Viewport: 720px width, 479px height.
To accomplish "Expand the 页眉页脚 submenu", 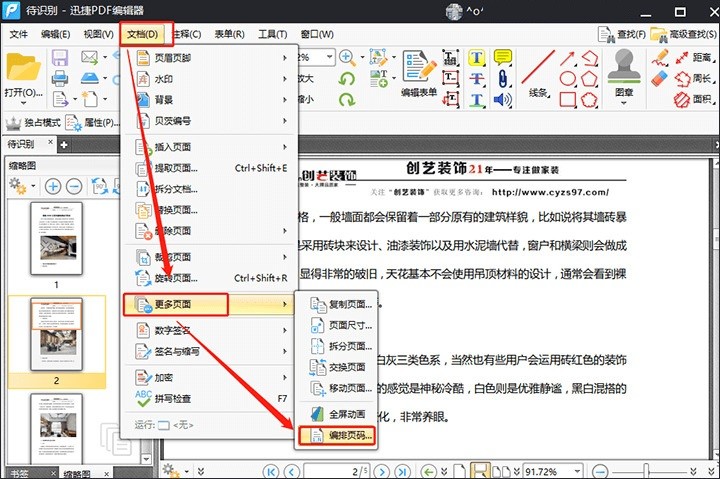I will point(211,58).
